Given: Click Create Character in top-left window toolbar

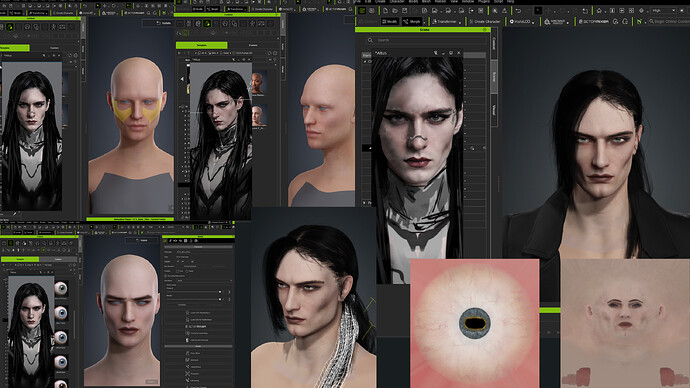Looking at the screenshot, I should pos(64,13).
